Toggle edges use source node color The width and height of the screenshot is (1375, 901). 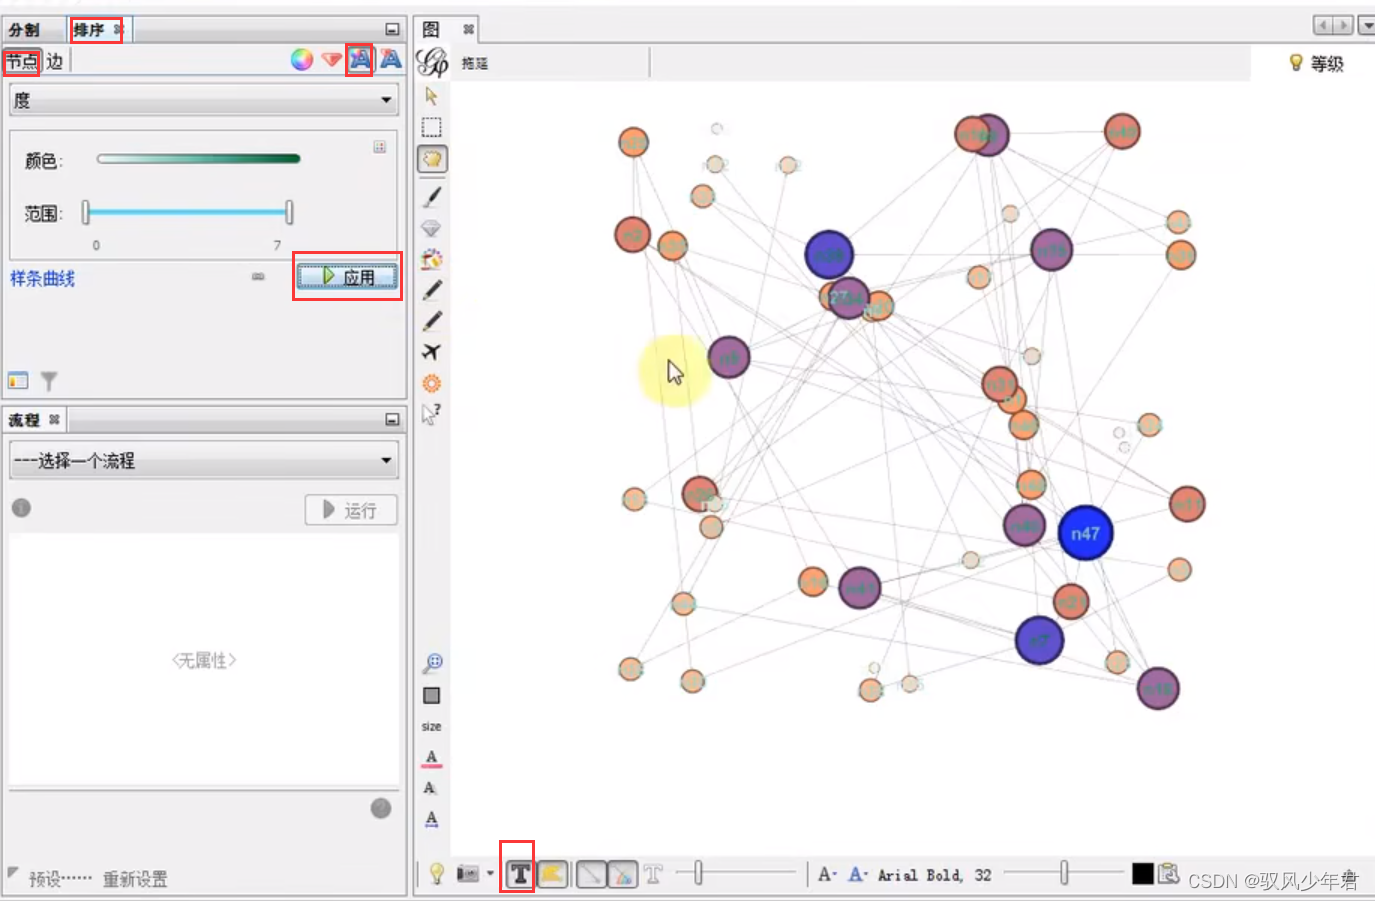(x=622, y=875)
